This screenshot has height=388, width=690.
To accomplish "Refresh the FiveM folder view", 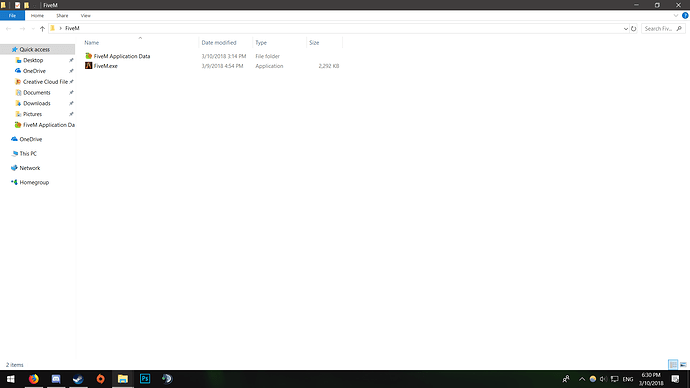I will click(633, 29).
